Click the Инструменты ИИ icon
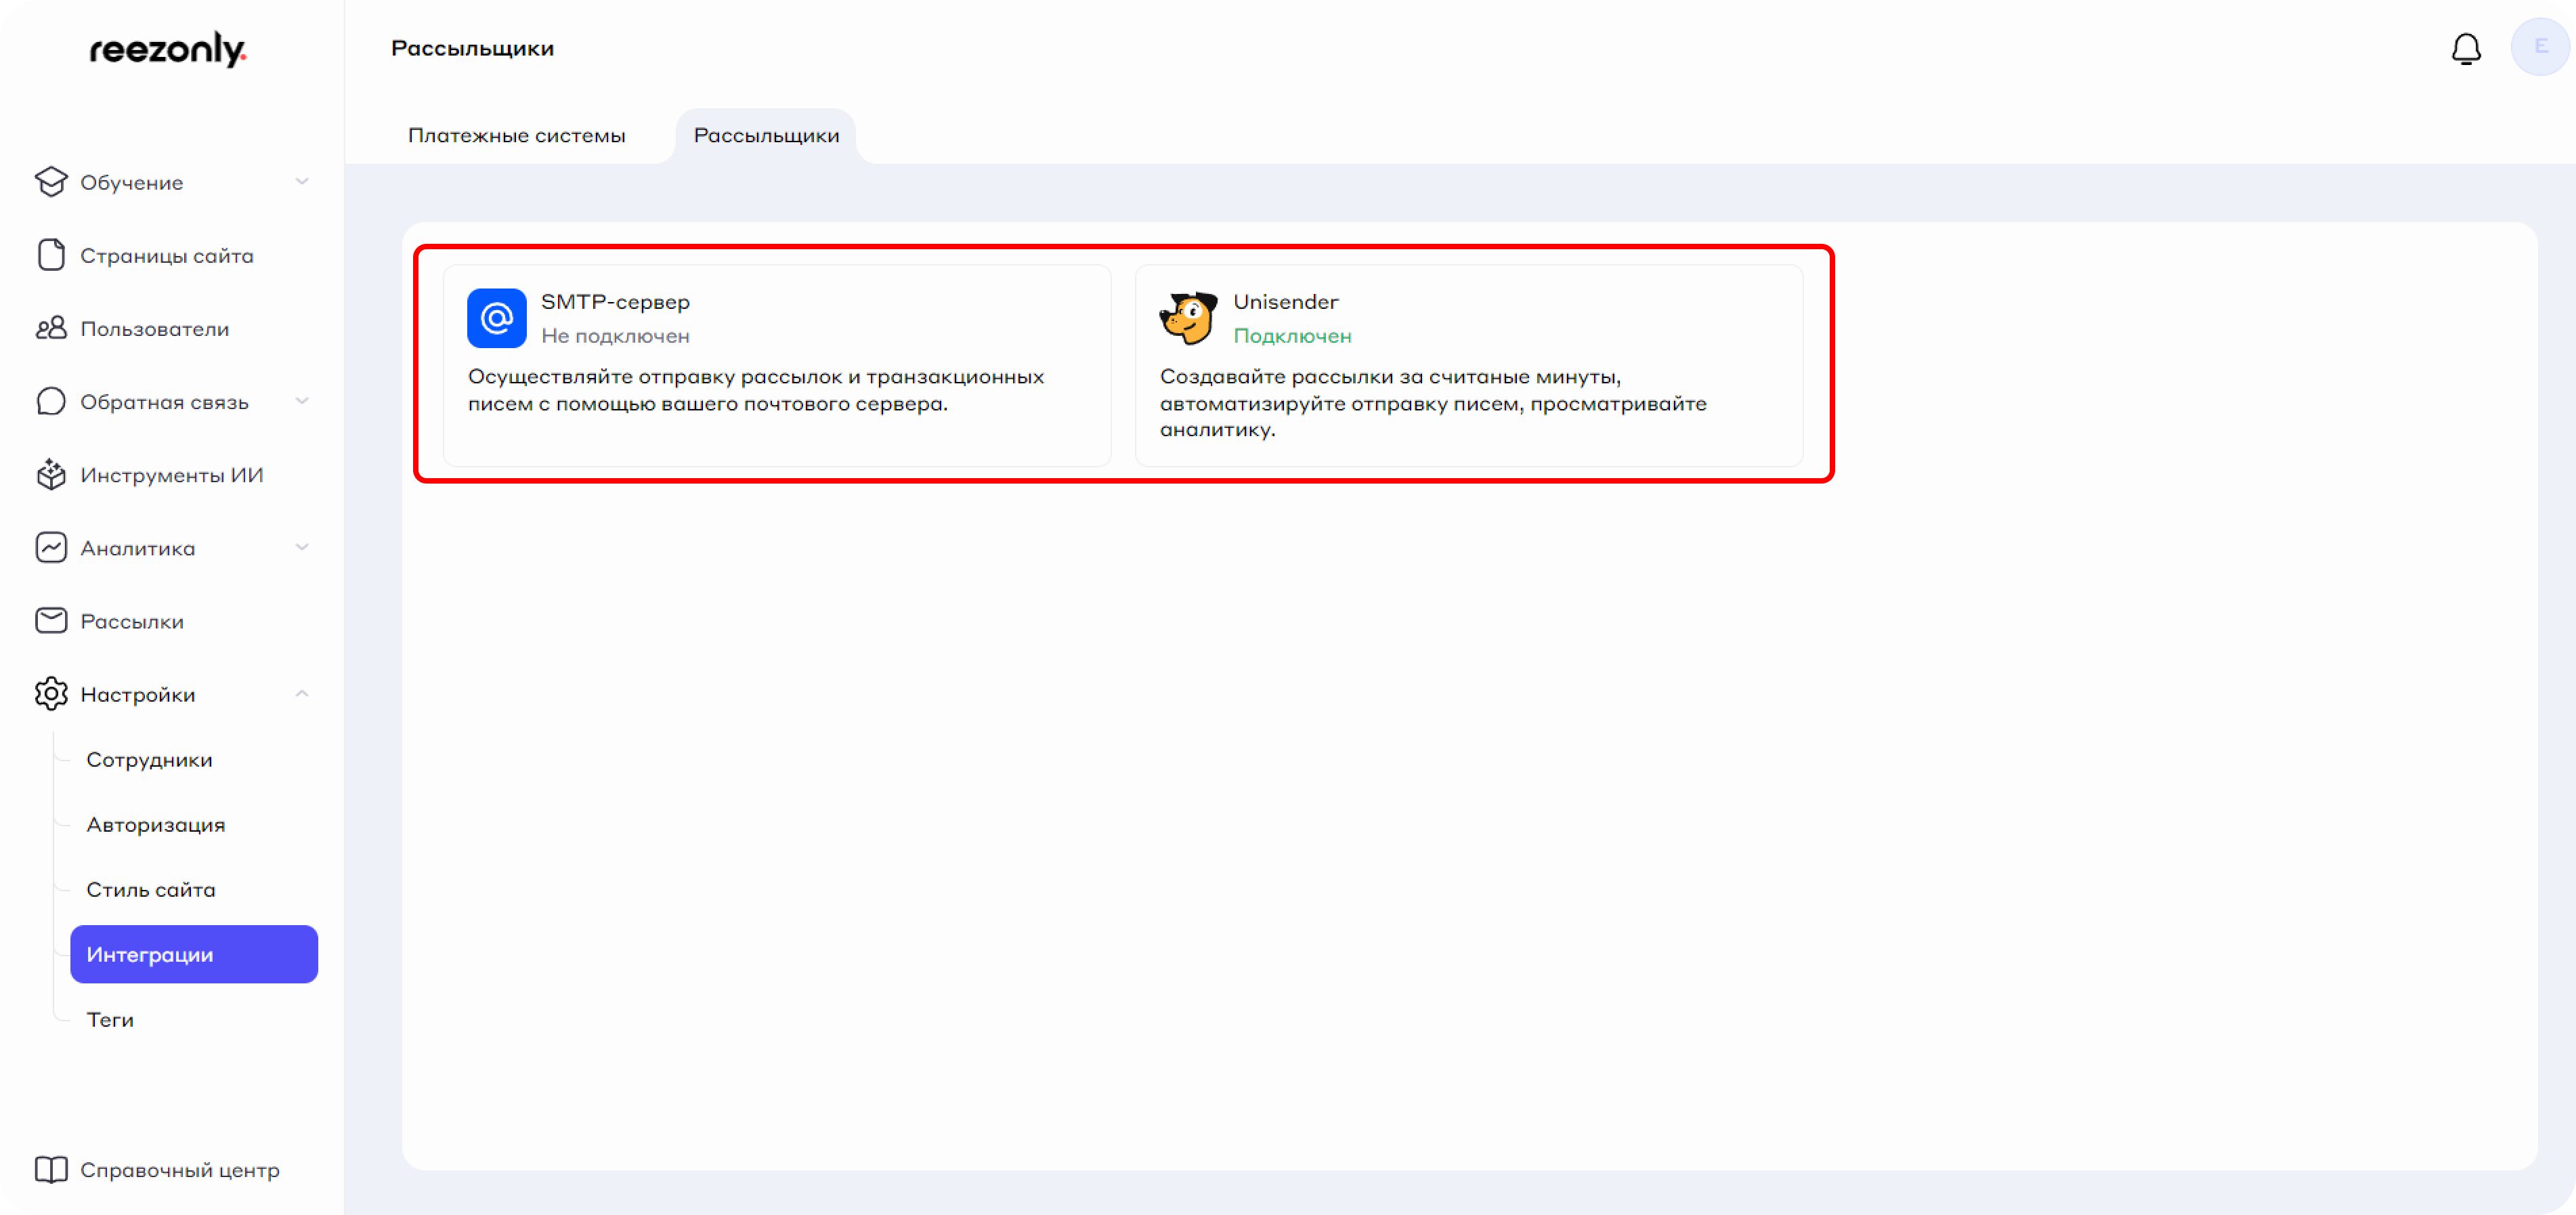 coord(51,475)
